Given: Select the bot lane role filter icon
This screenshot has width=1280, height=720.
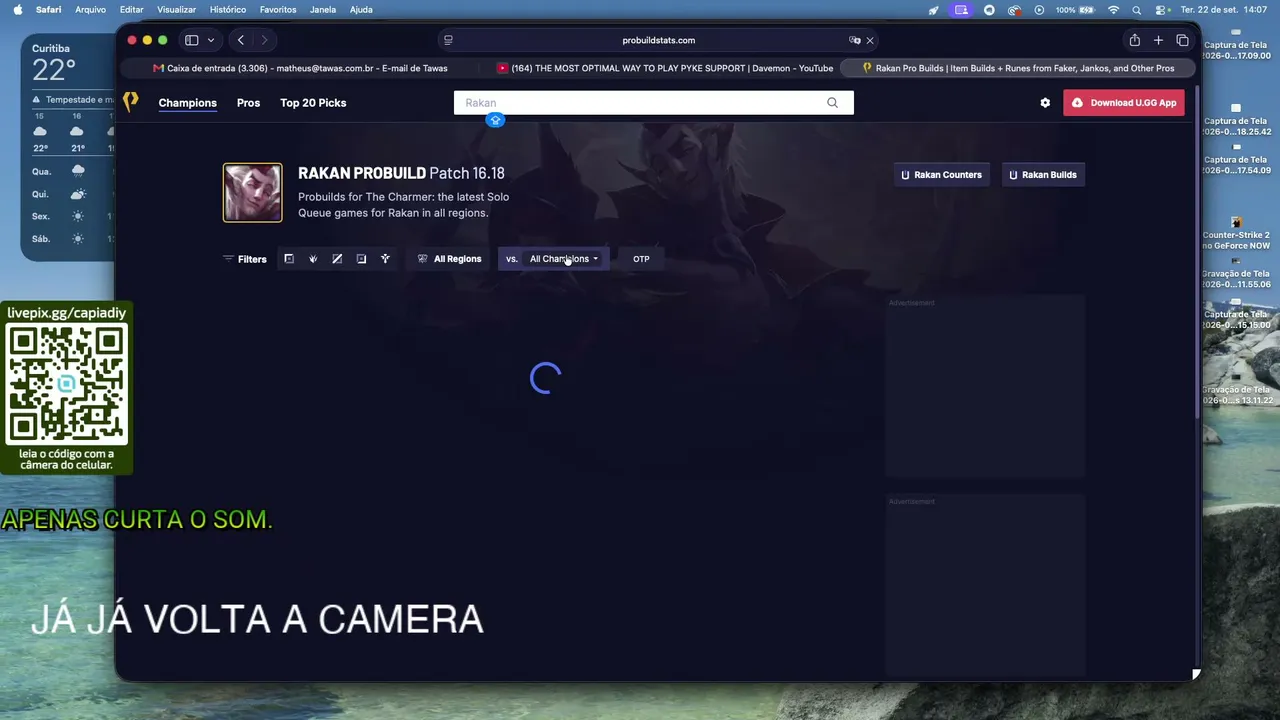Looking at the screenshot, I should pos(361,259).
